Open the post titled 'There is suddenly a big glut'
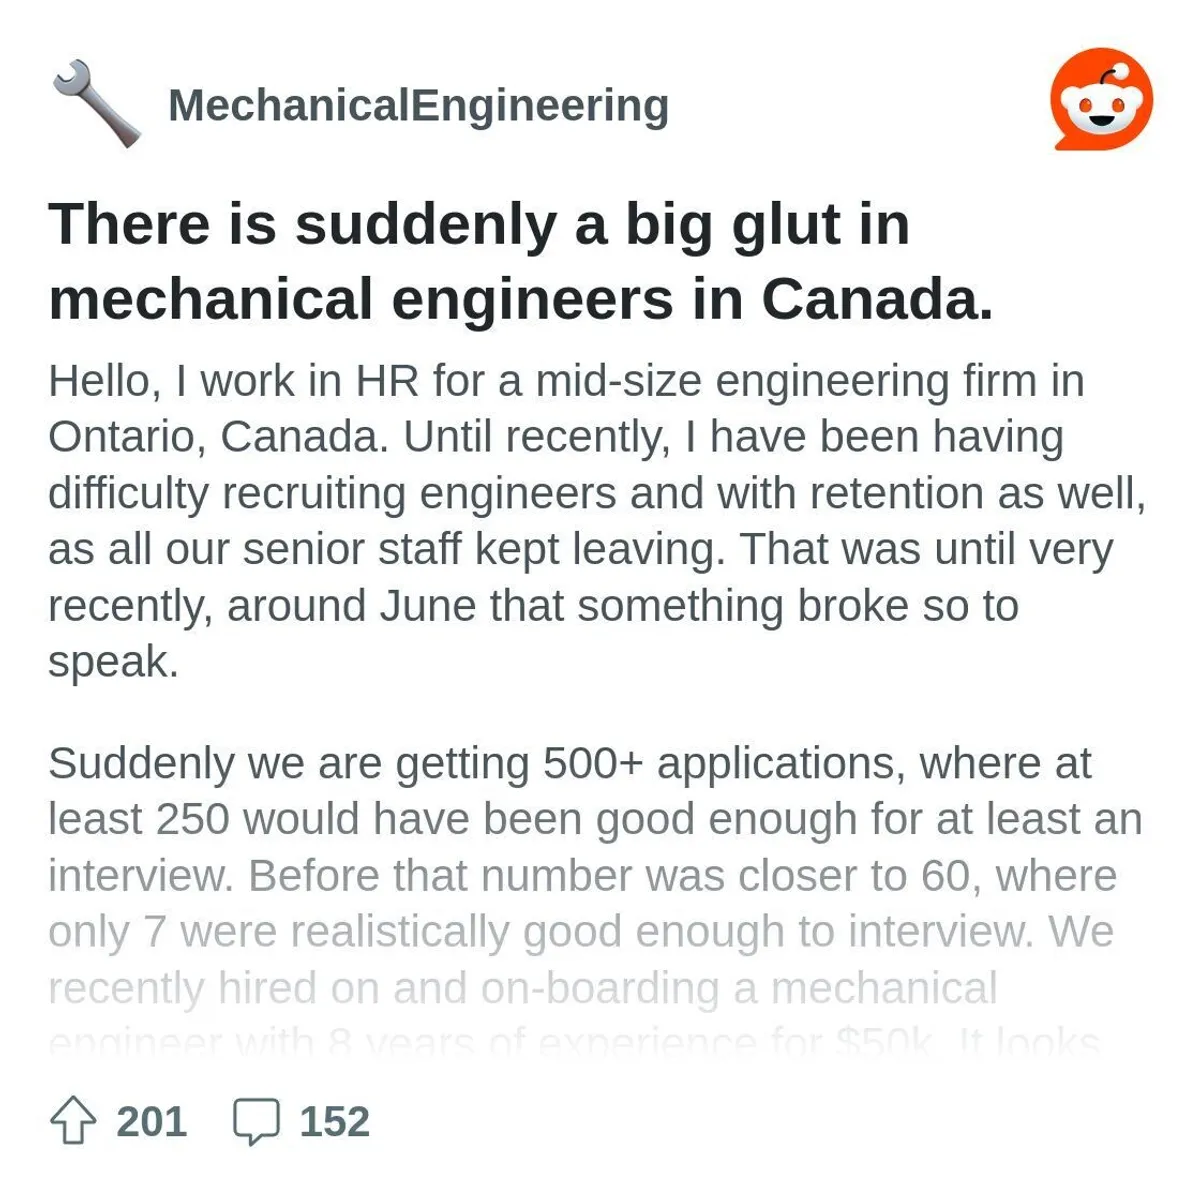The width and height of the screenshot is (1200, 1200). coord(520,260)
